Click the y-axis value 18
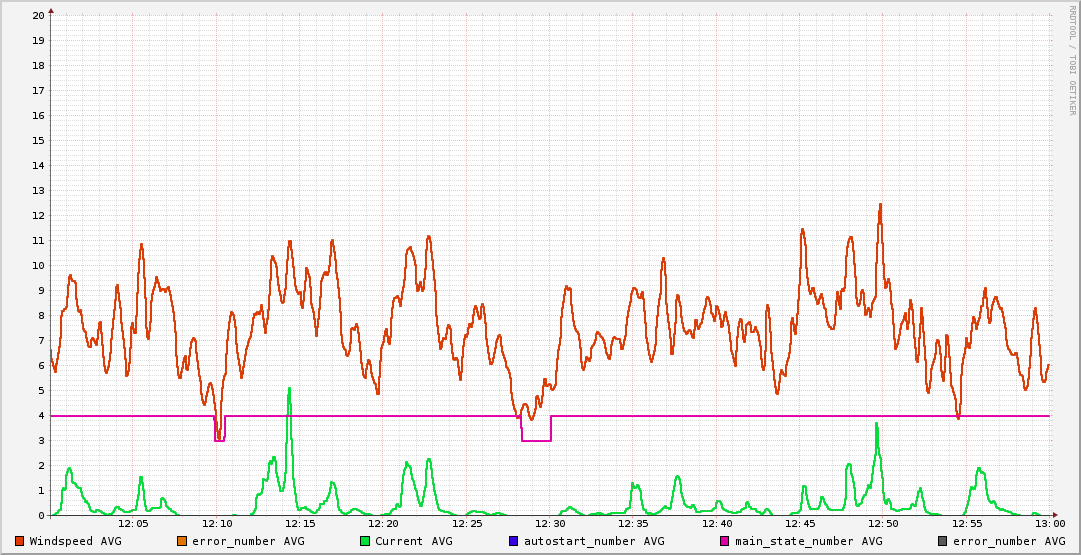 tap(39, 65)
